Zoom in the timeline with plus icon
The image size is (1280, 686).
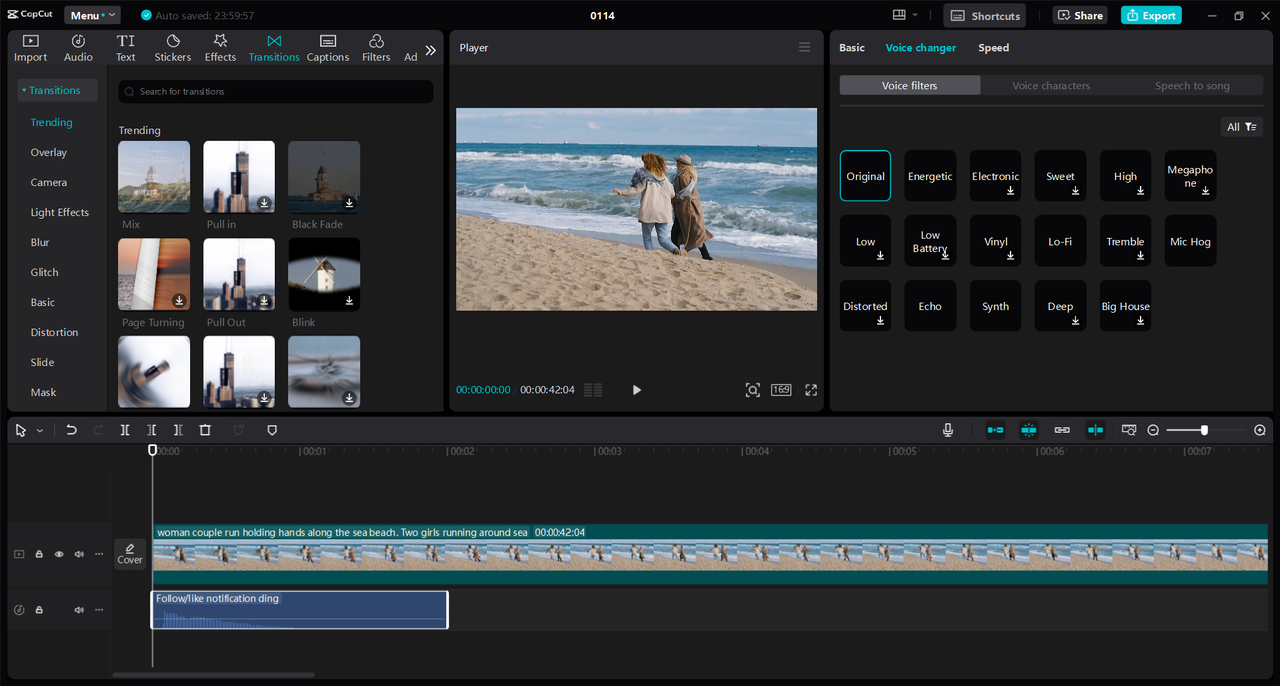1260,430
